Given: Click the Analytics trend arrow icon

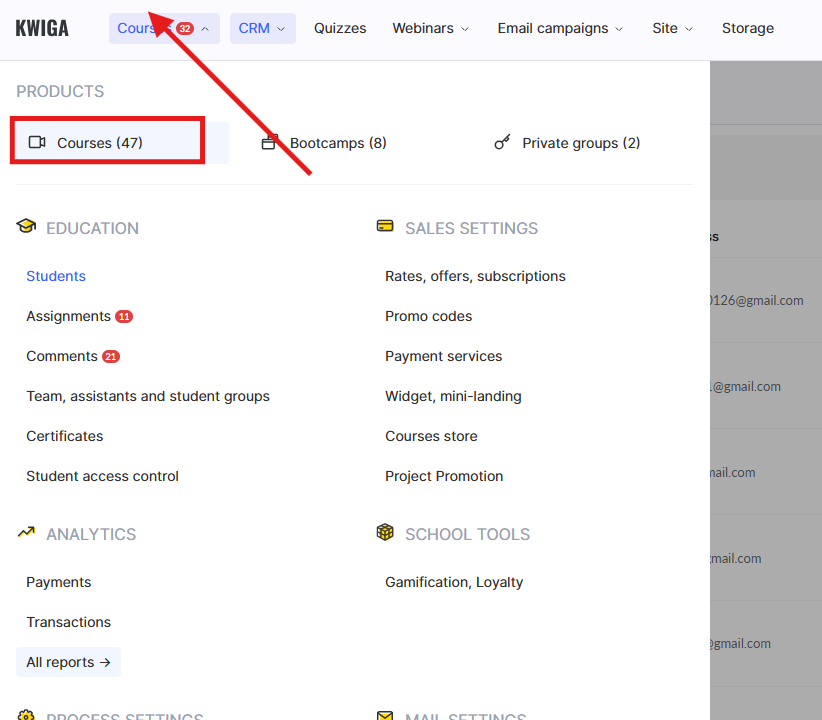Looking at the screenshot, I should pyautogui.click(x=26, y=533).
